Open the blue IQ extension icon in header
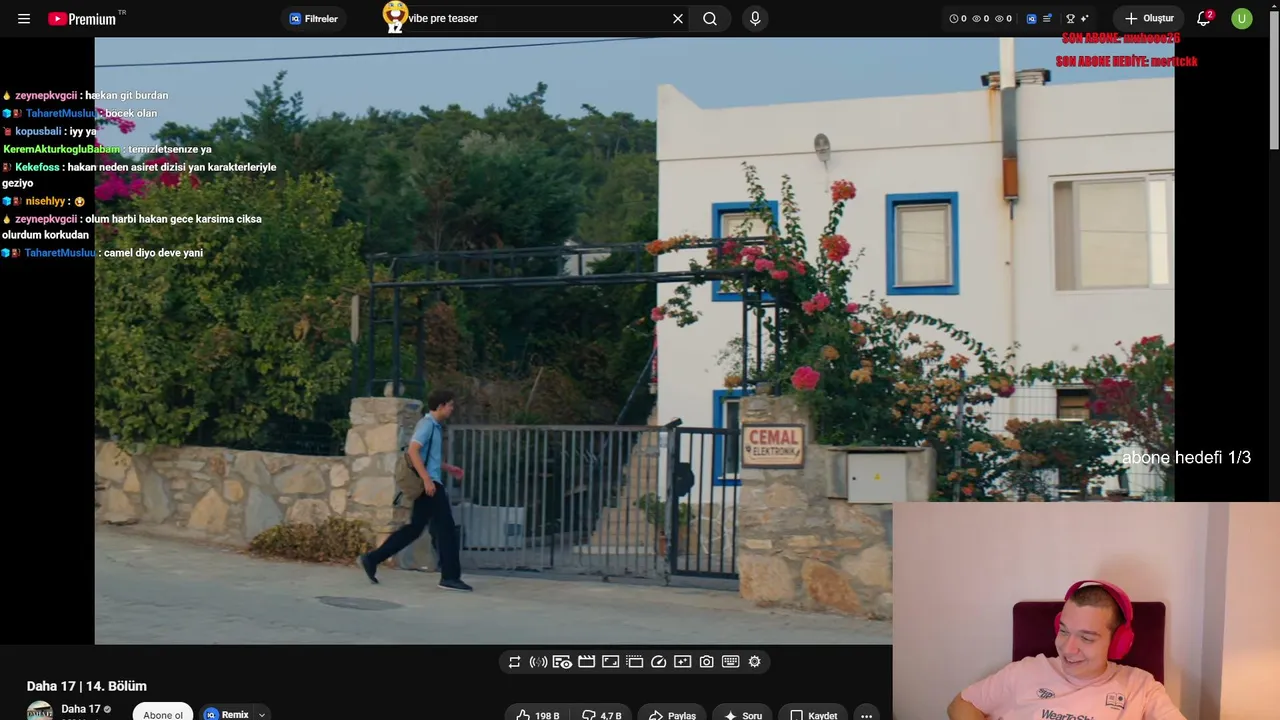 [x=1031, y=19]
